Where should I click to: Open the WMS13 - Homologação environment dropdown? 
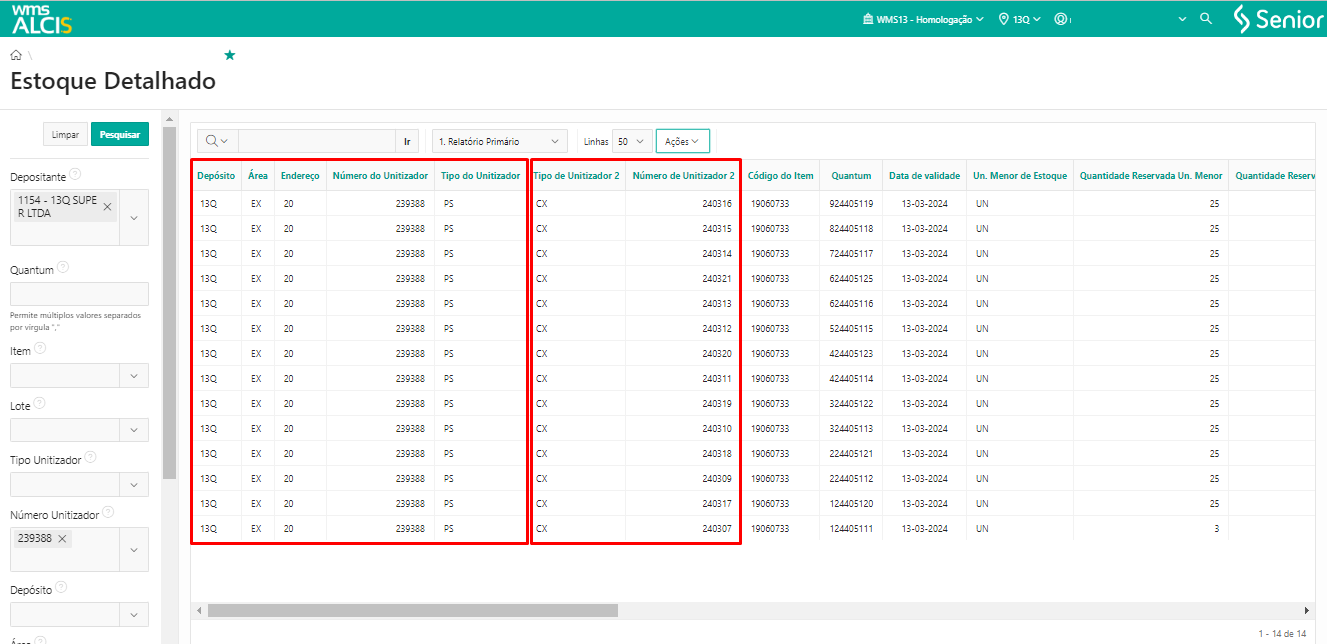pos(923,19)
